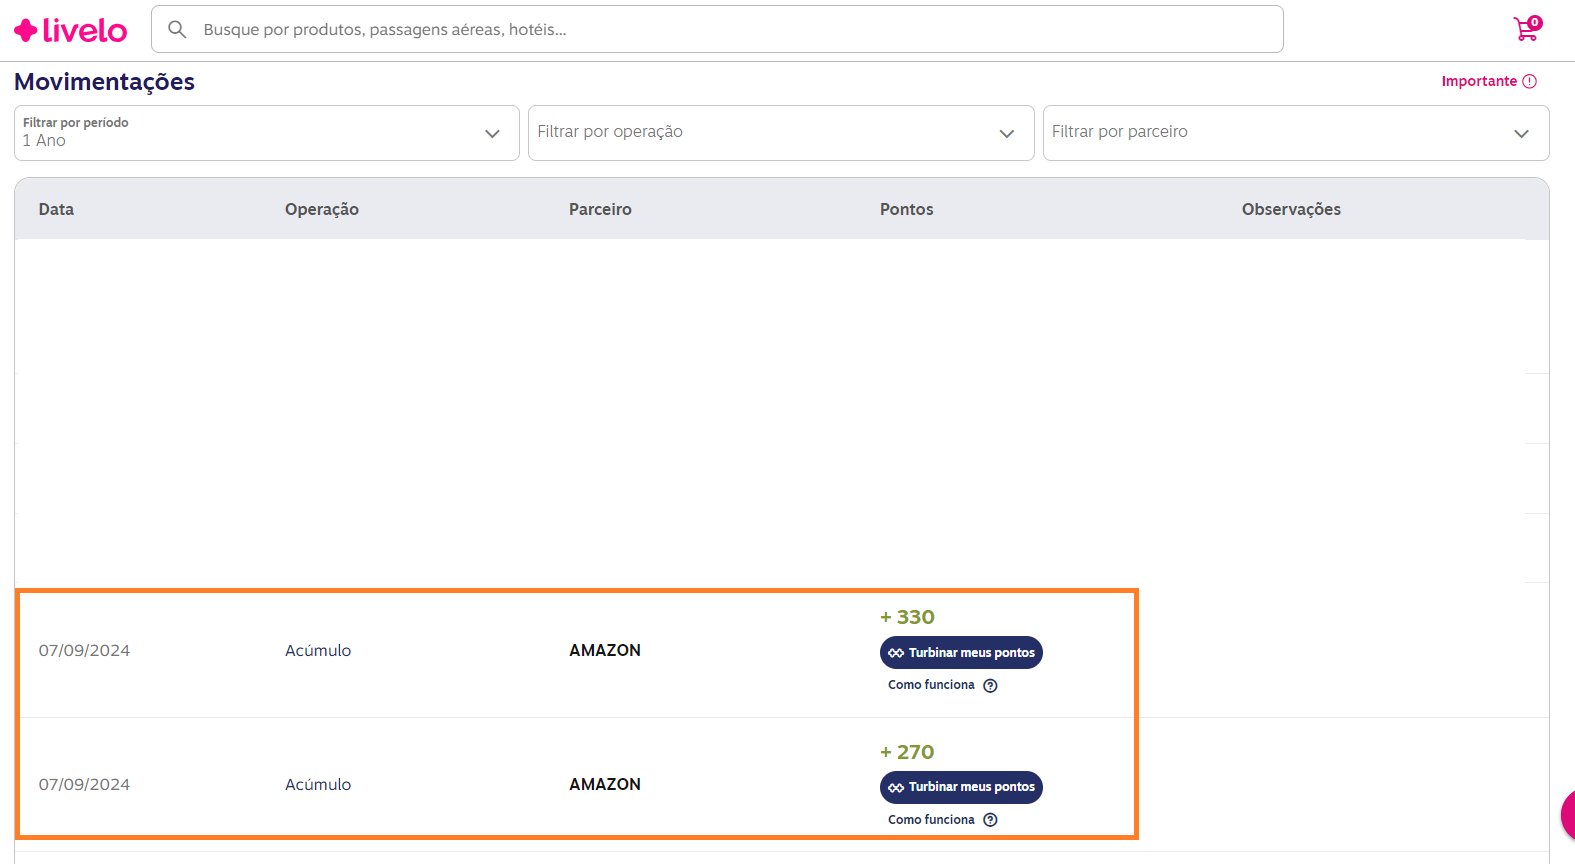
Task: Click chevron arrow of período filter
Action: click(x=492, y=134)
